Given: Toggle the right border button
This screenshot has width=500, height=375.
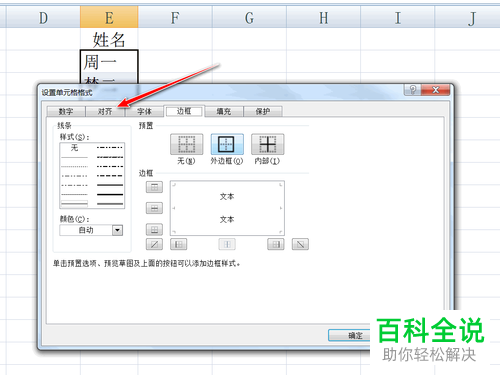Looking at the screenshot, I should coord(276,244).
